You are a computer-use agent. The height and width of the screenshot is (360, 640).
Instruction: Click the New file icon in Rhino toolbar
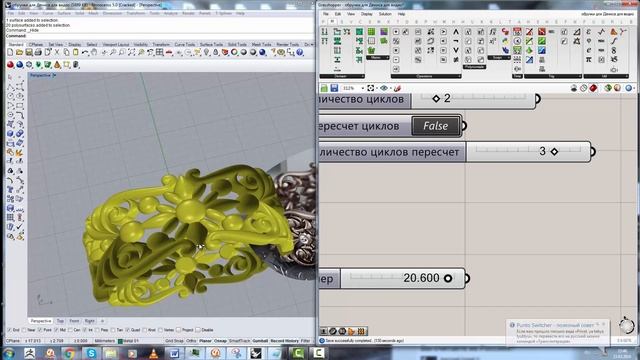(x=10, y=52)
